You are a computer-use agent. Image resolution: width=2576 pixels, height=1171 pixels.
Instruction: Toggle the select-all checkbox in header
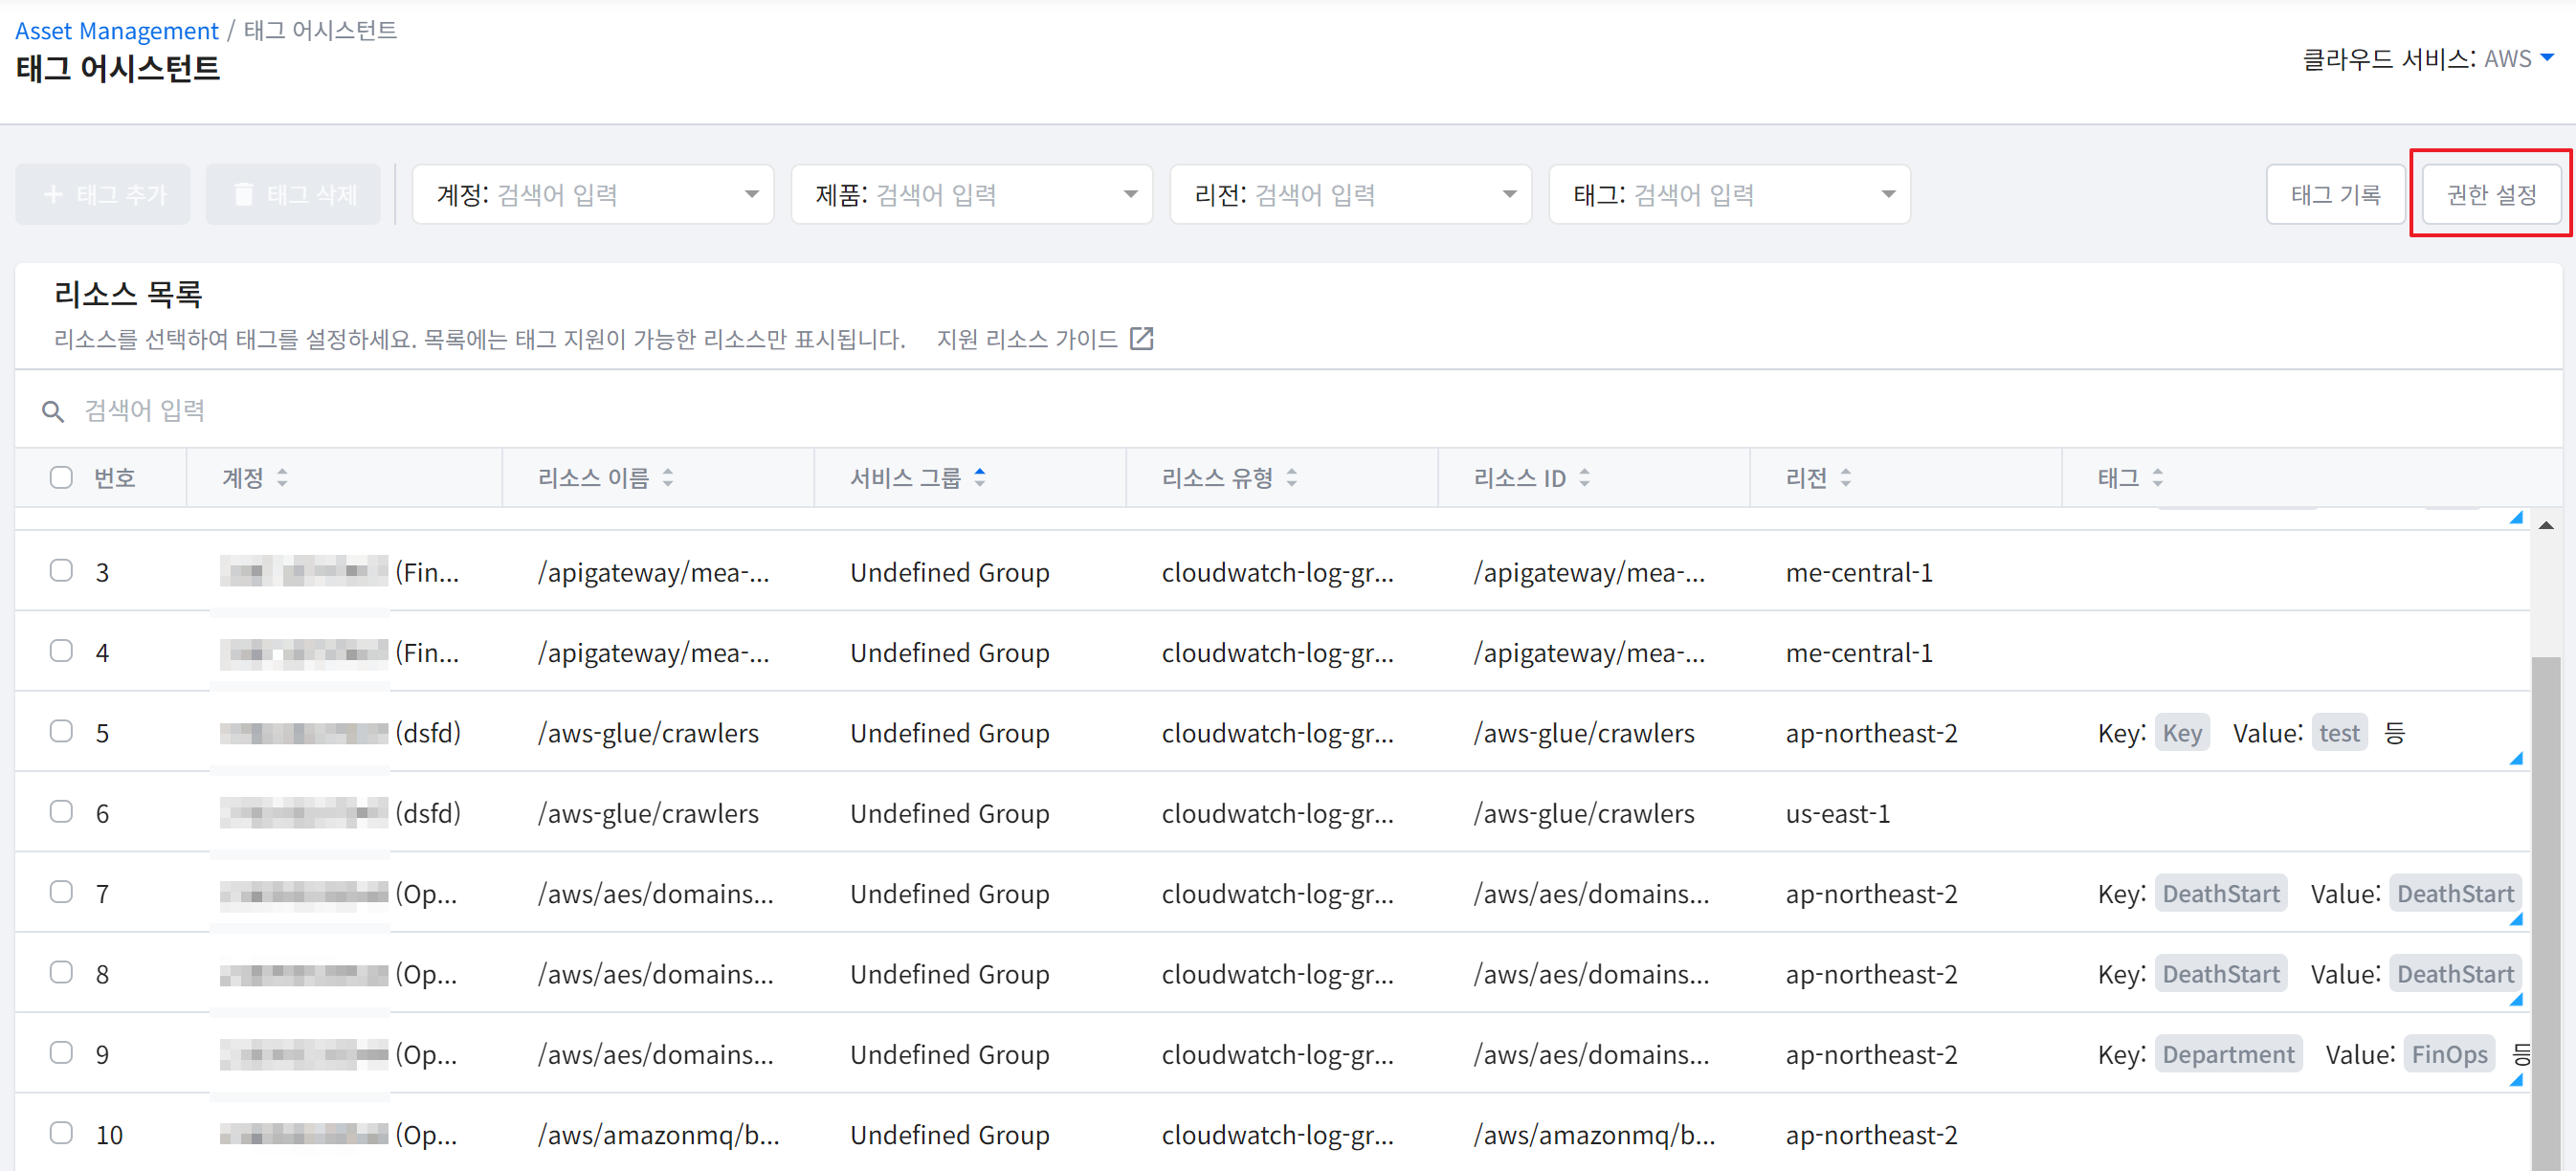click(62, 477)
